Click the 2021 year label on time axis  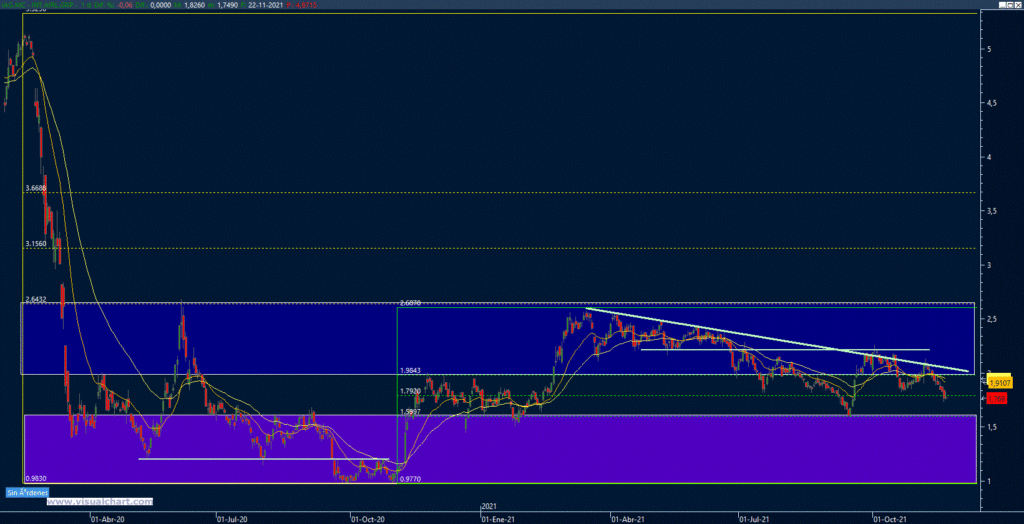489,506
